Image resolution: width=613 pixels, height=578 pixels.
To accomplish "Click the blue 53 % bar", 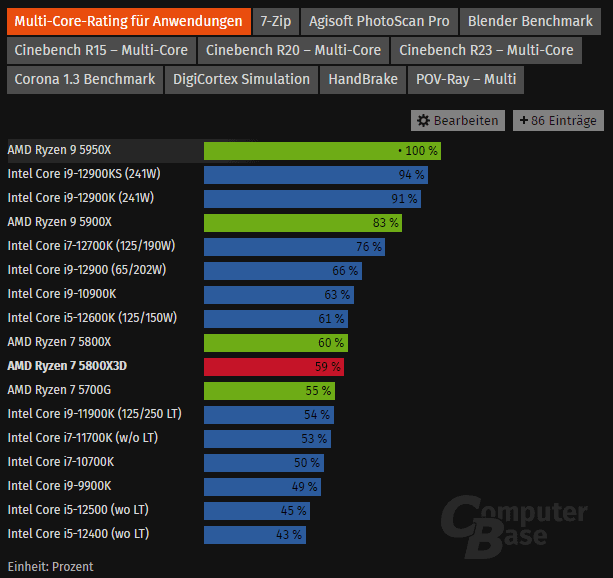I will 267,439.
